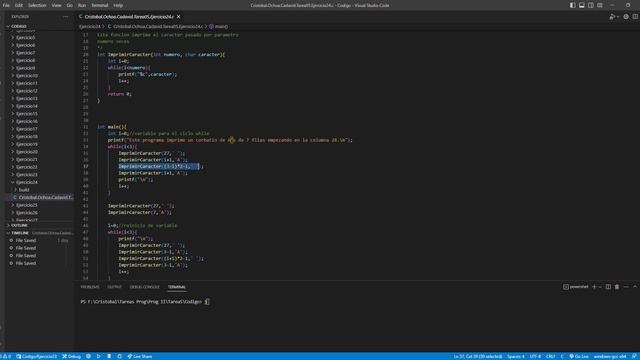Split the terminal icon

coord(608,287)
